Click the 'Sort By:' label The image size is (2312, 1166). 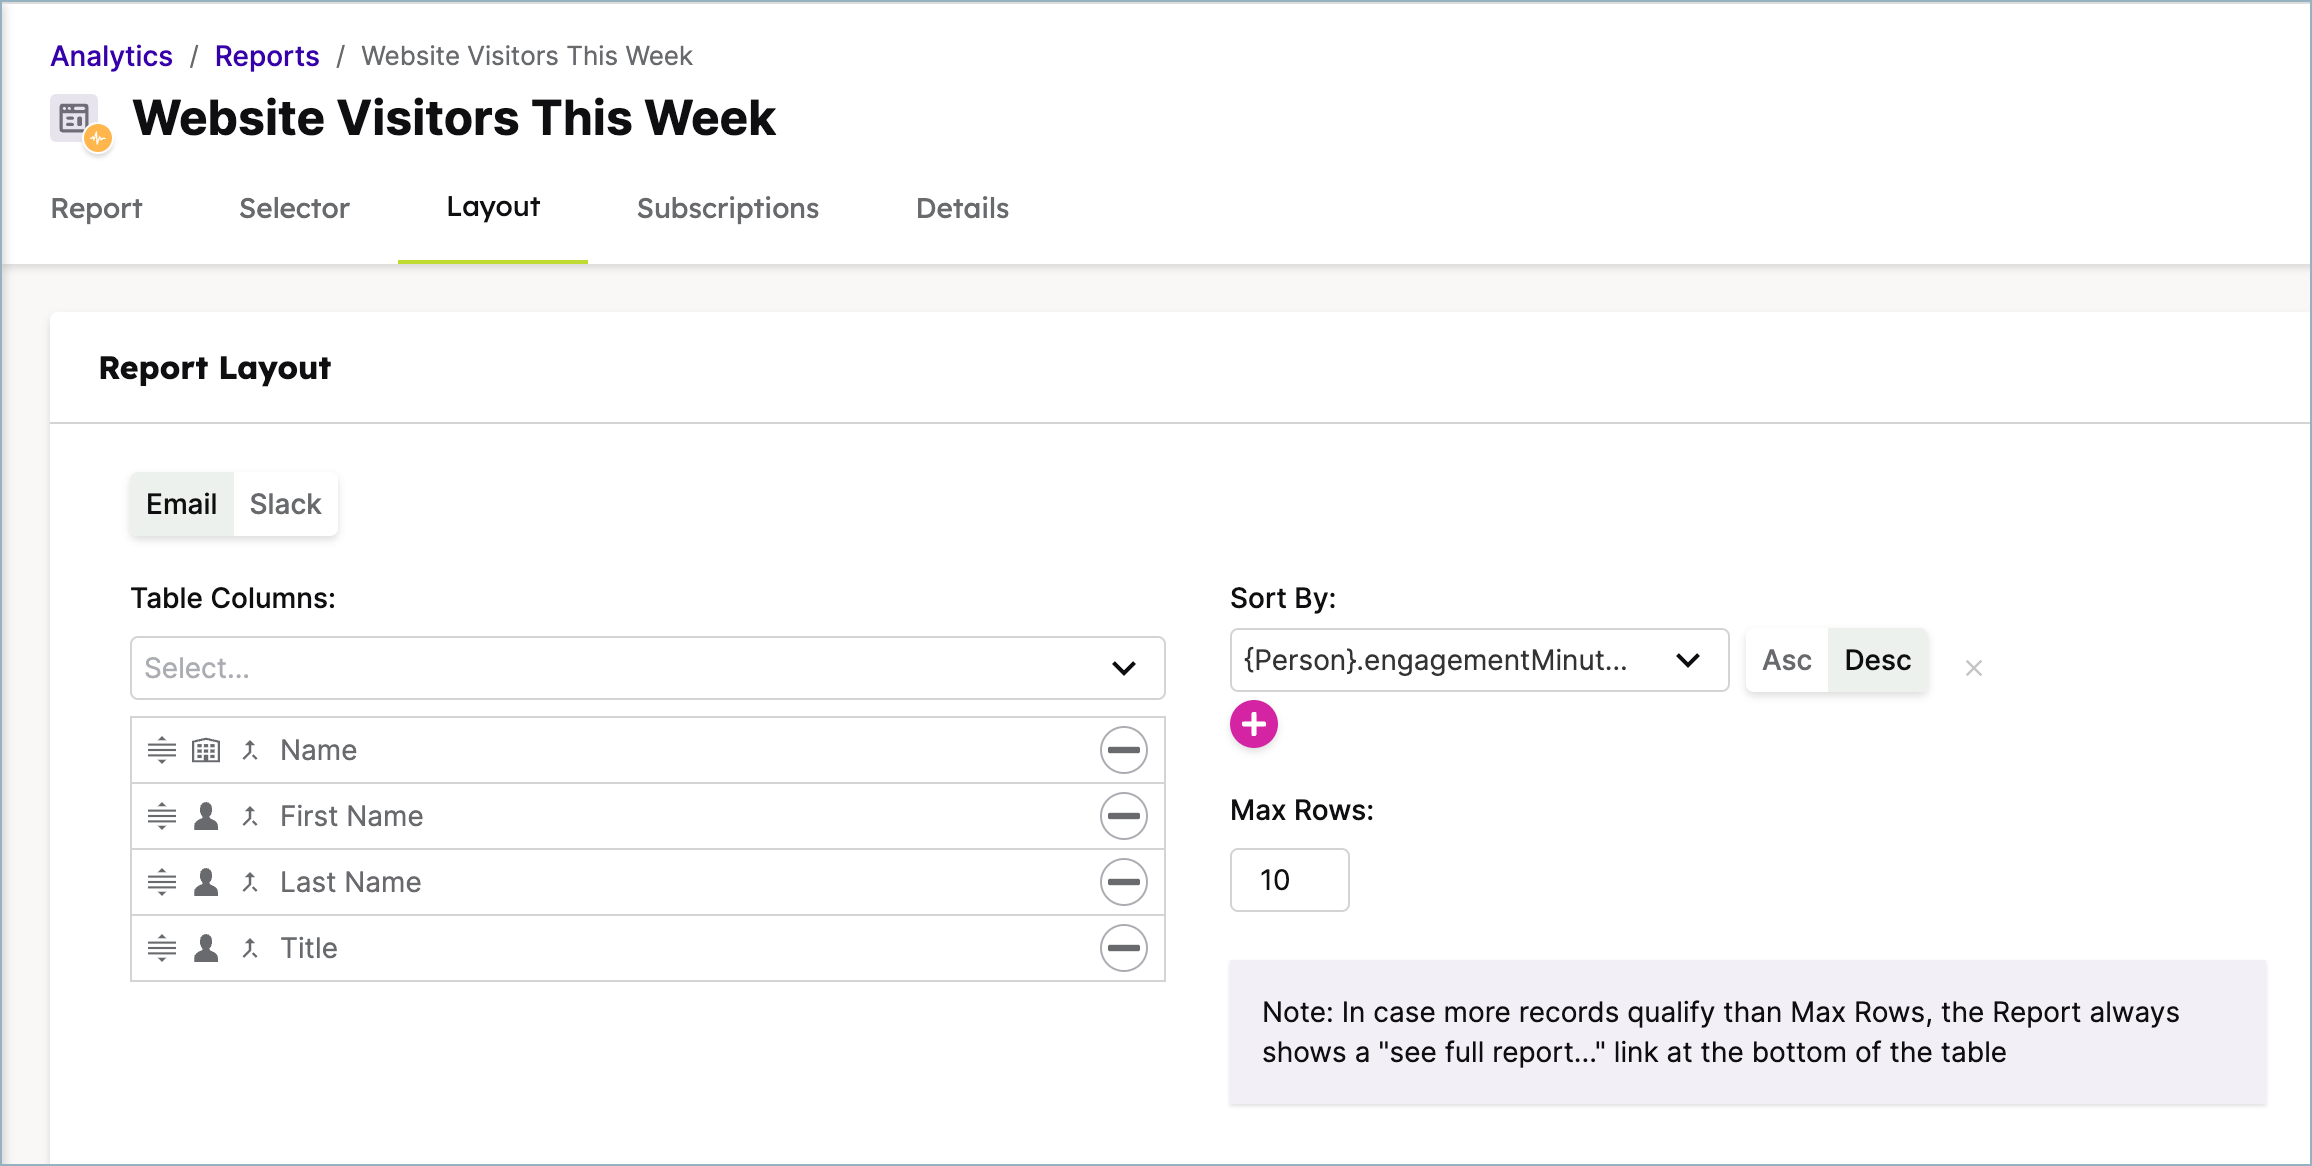pos(1283,598)
